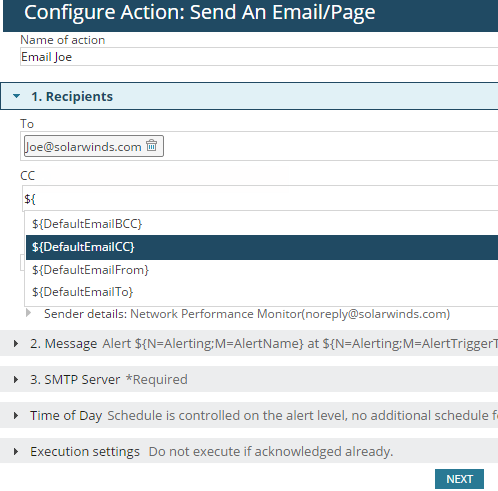
Task: Click into the CC input field
Action: click(260, 199)
